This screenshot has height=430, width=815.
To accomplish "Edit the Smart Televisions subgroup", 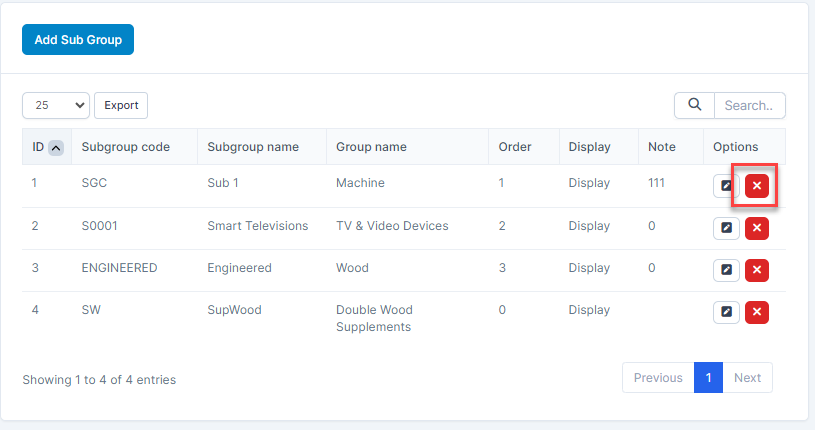I will [726, 228].
